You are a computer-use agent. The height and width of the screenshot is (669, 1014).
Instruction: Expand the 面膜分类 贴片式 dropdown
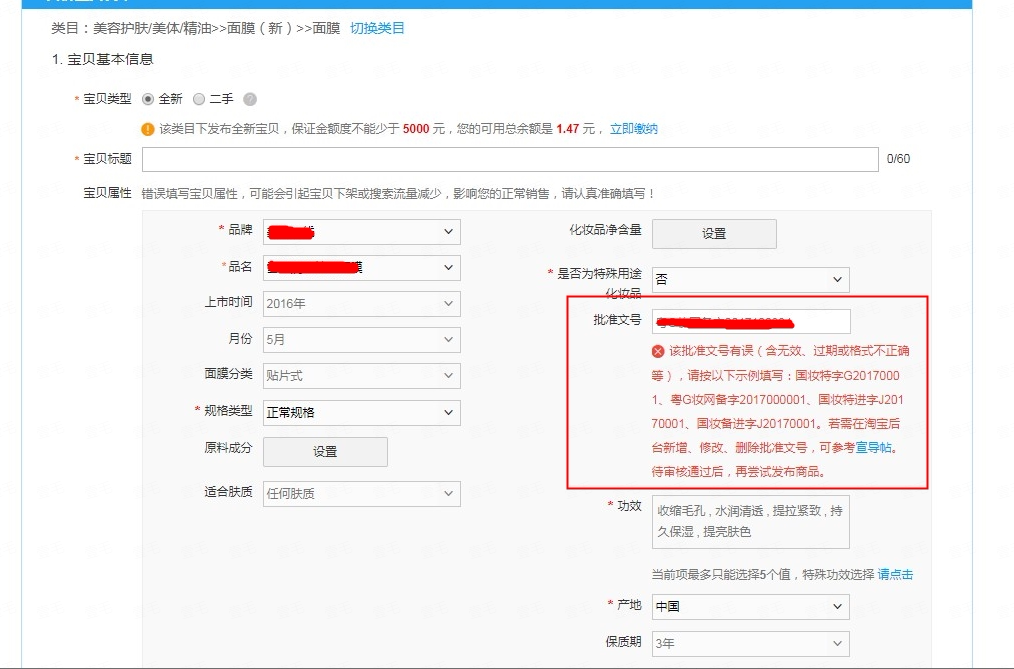click(x=361, y=375)
